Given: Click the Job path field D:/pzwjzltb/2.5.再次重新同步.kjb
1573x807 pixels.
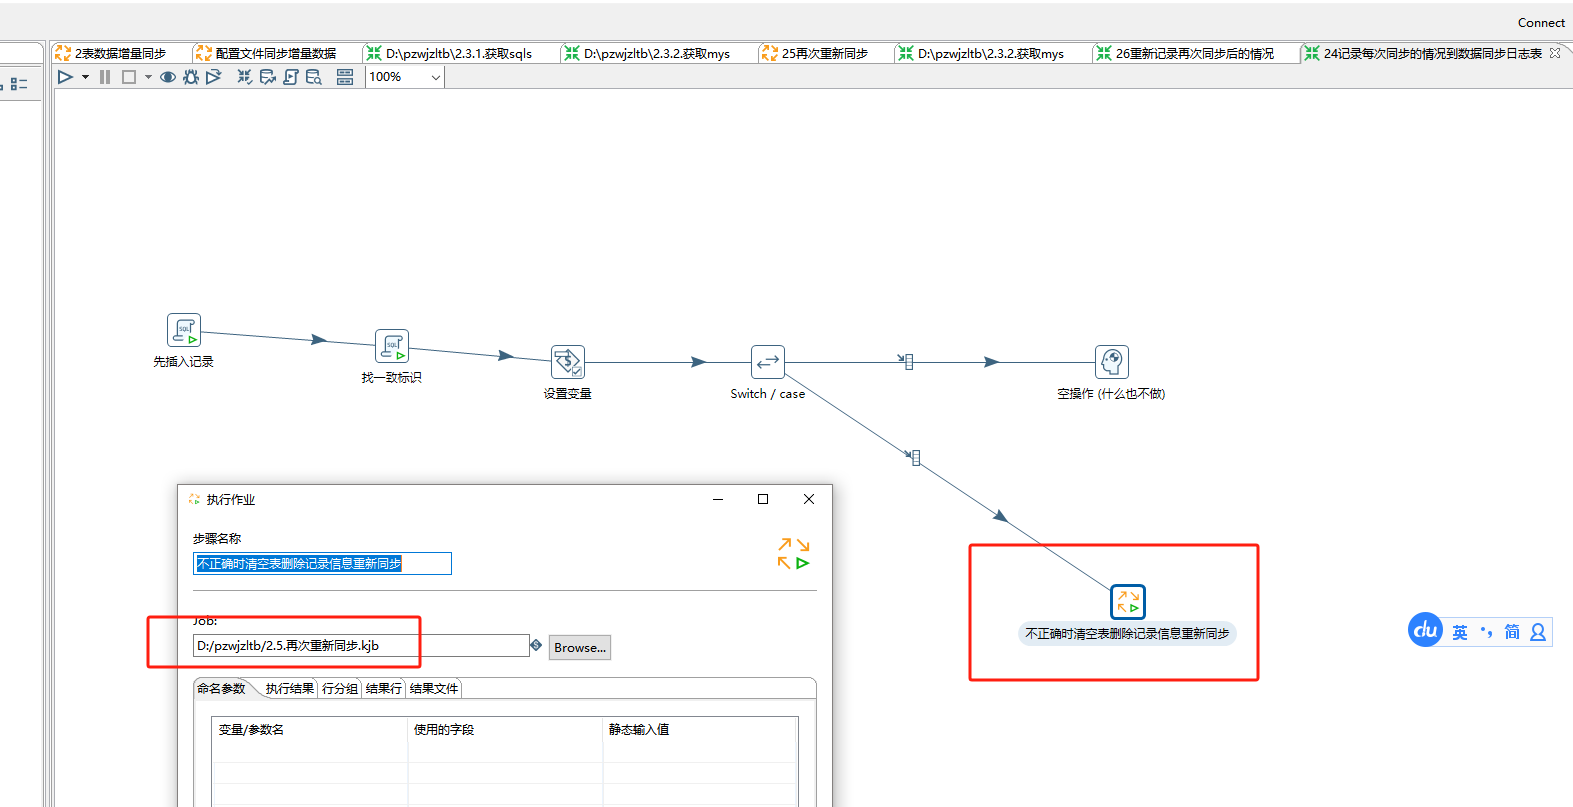Looking at the screenshot, I should coord(361,646).
